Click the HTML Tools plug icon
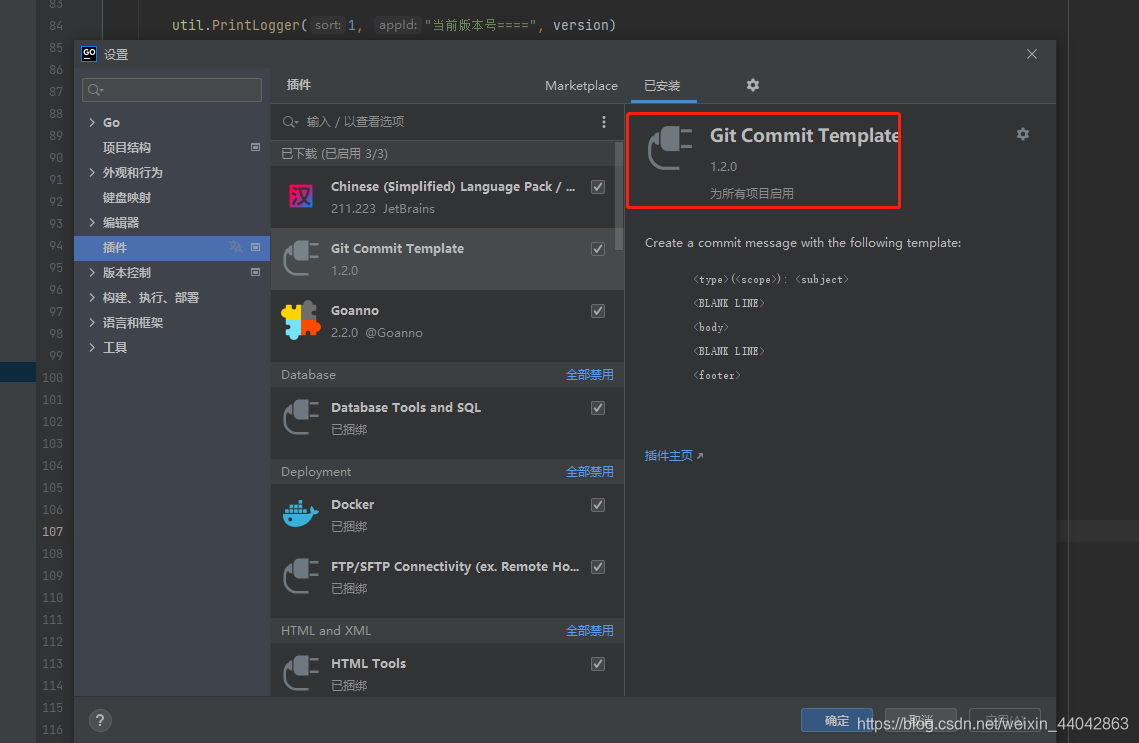Image resolution: width=1139 pixels, height=743 pixels. click(x=301, y=673)
